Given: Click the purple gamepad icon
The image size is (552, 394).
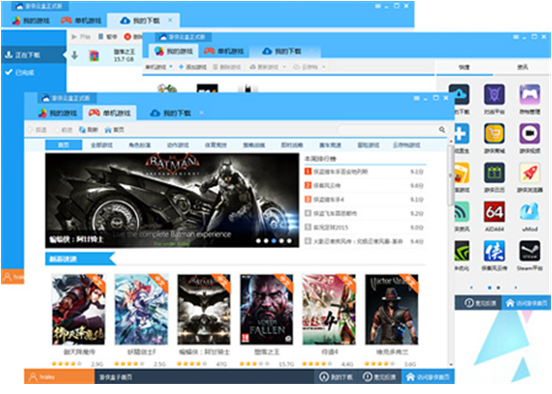Looking at the screenshot, I should 529,94.
